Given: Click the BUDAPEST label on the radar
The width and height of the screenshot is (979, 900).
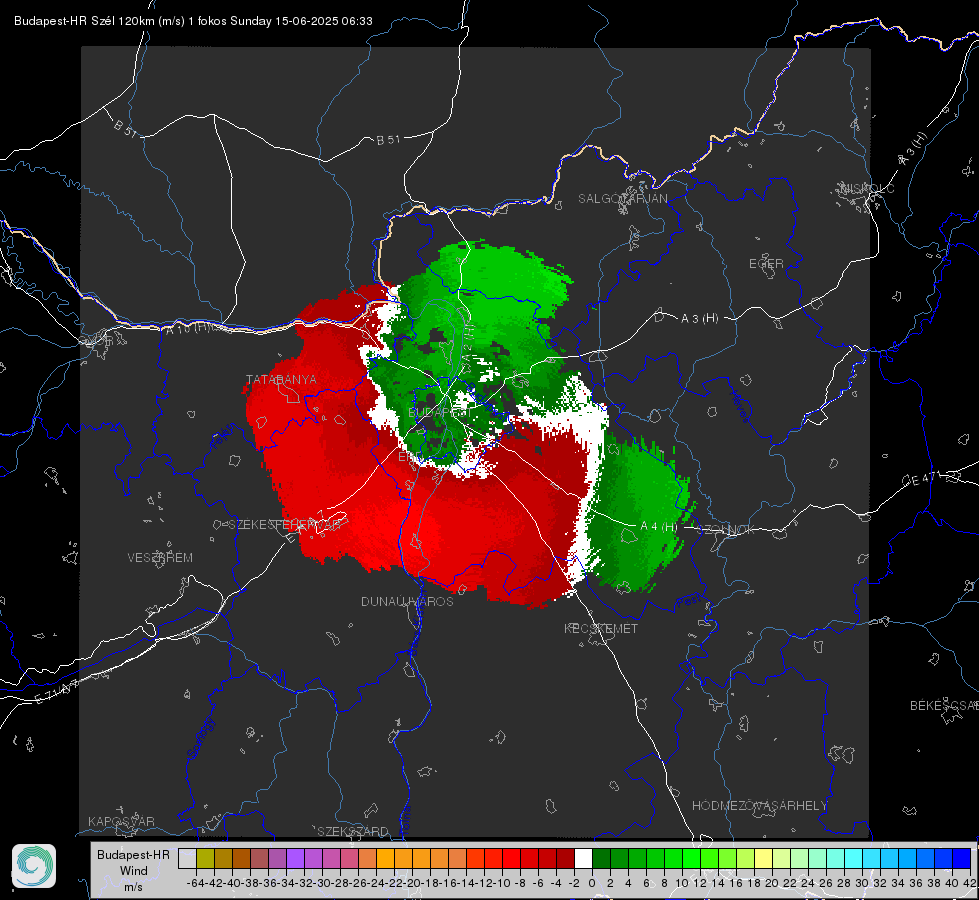Looking at the screenshot, I should pyautogui.click(x=440, y=412).
